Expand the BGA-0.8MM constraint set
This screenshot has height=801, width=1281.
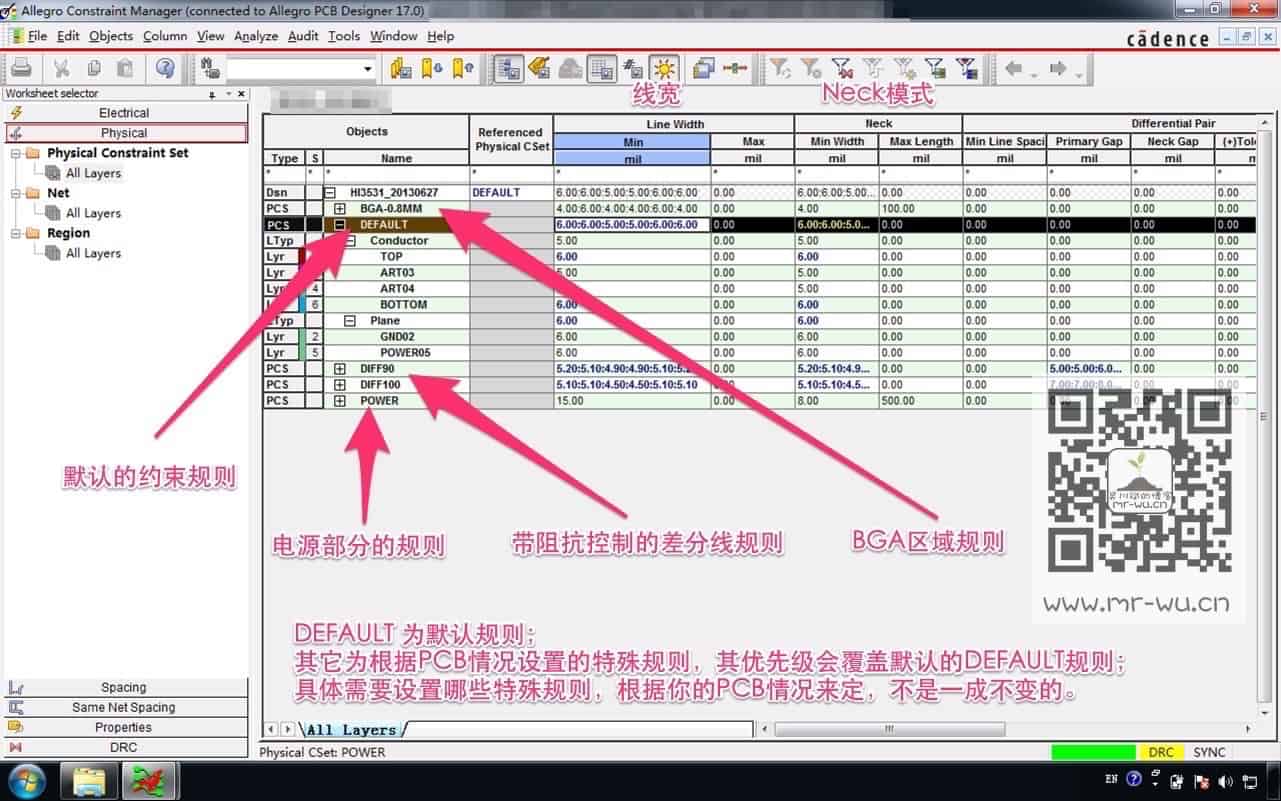pos(340,208)
